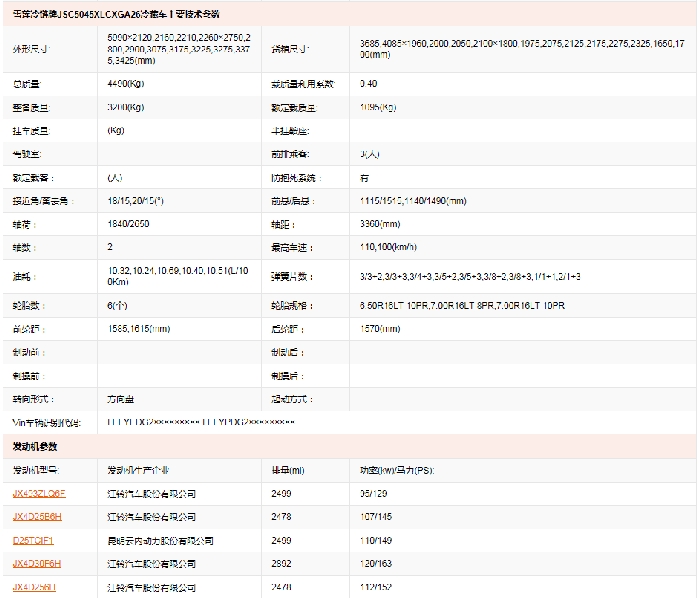Click the 4400(Kg) total mass value
This screenshot has width=700, height=598.
click(126, 85)
